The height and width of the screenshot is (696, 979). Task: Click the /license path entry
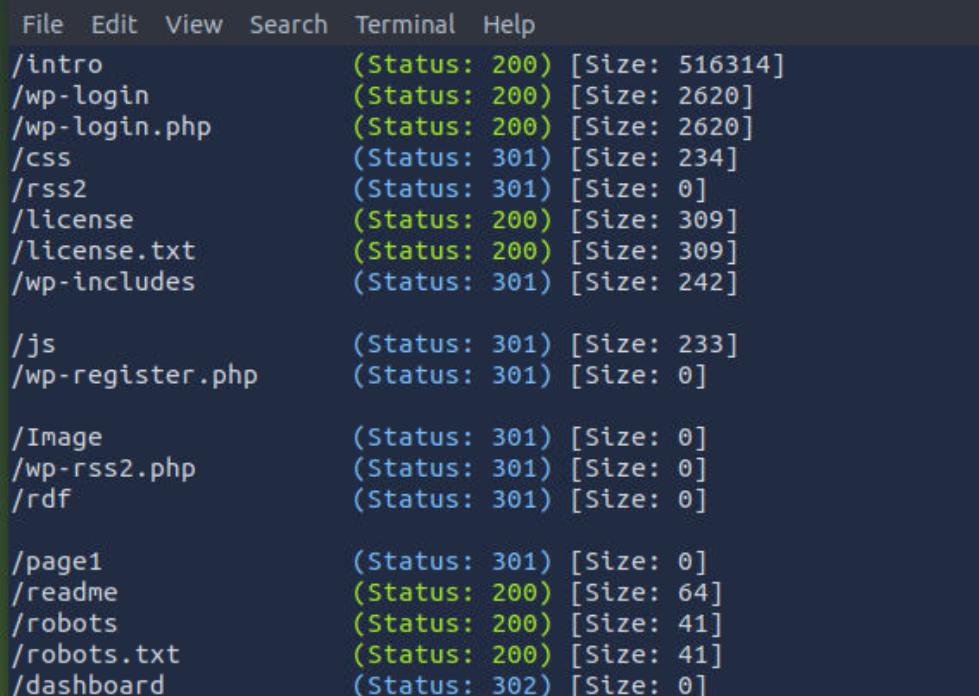72,220
